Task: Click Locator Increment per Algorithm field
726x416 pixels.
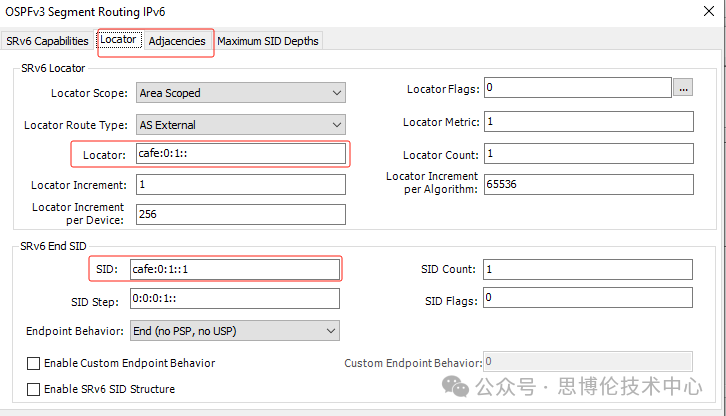Action: 588,184
